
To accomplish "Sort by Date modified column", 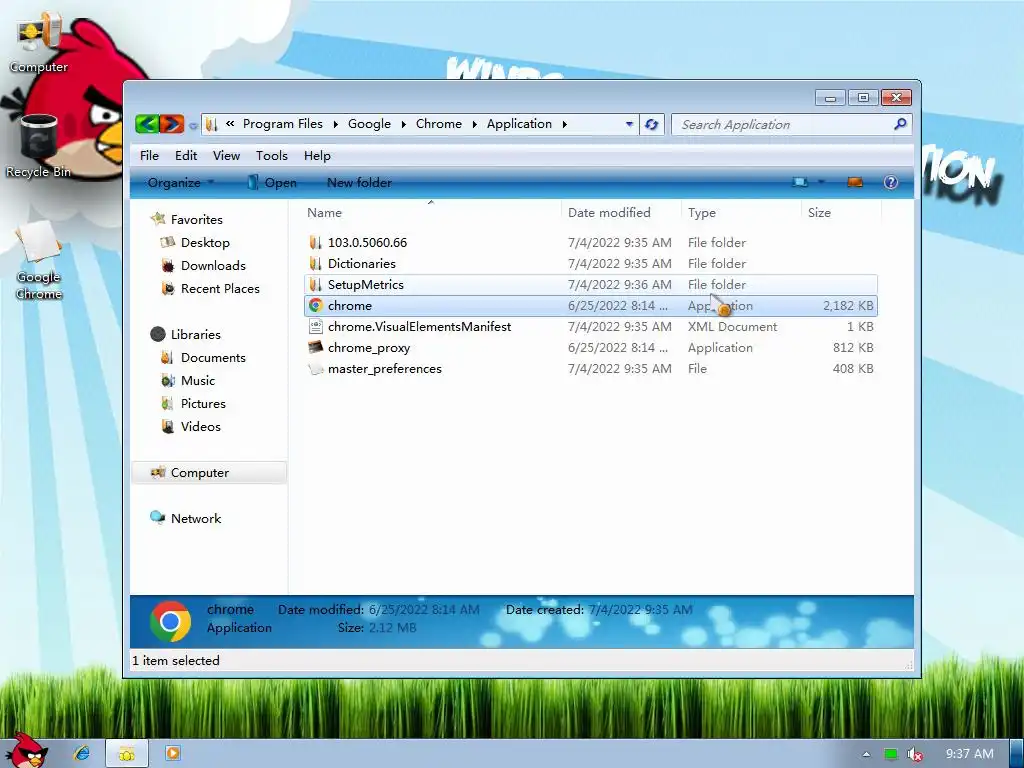I will coord(621,212).
